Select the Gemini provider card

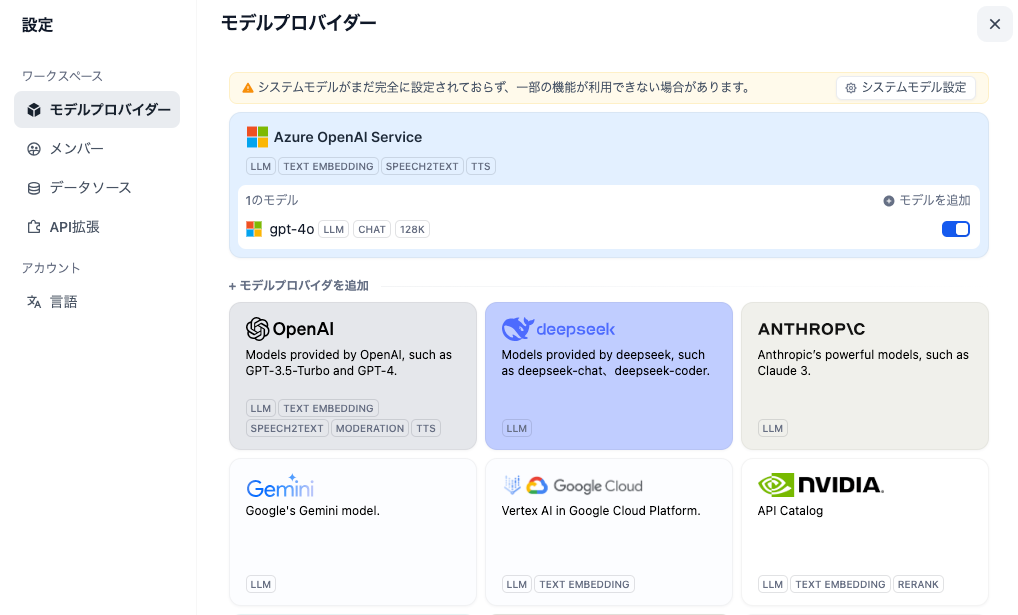coord(353,533)
